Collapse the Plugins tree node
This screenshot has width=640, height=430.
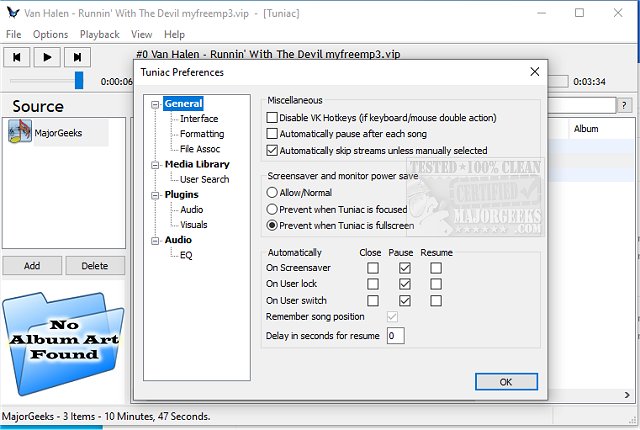[155, 195]
